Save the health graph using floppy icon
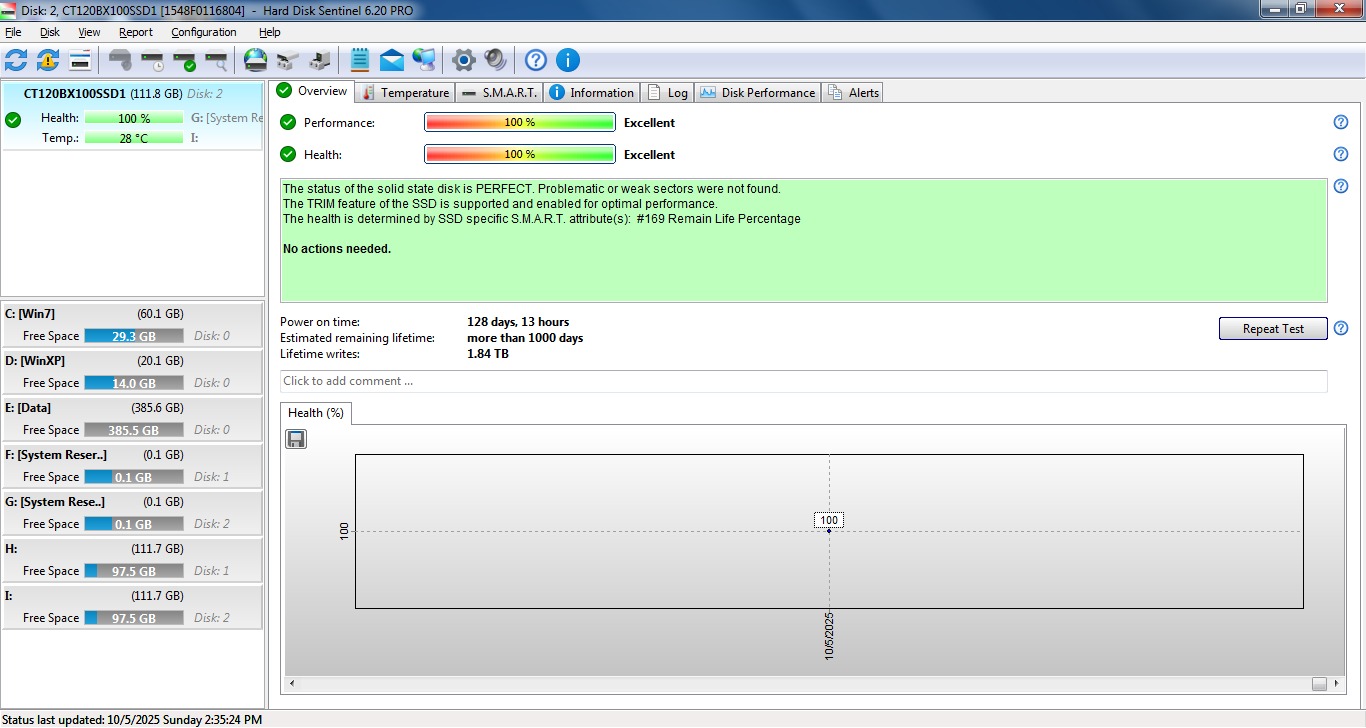The width and height of the screenshot is (1366, 728). [296, 439]
